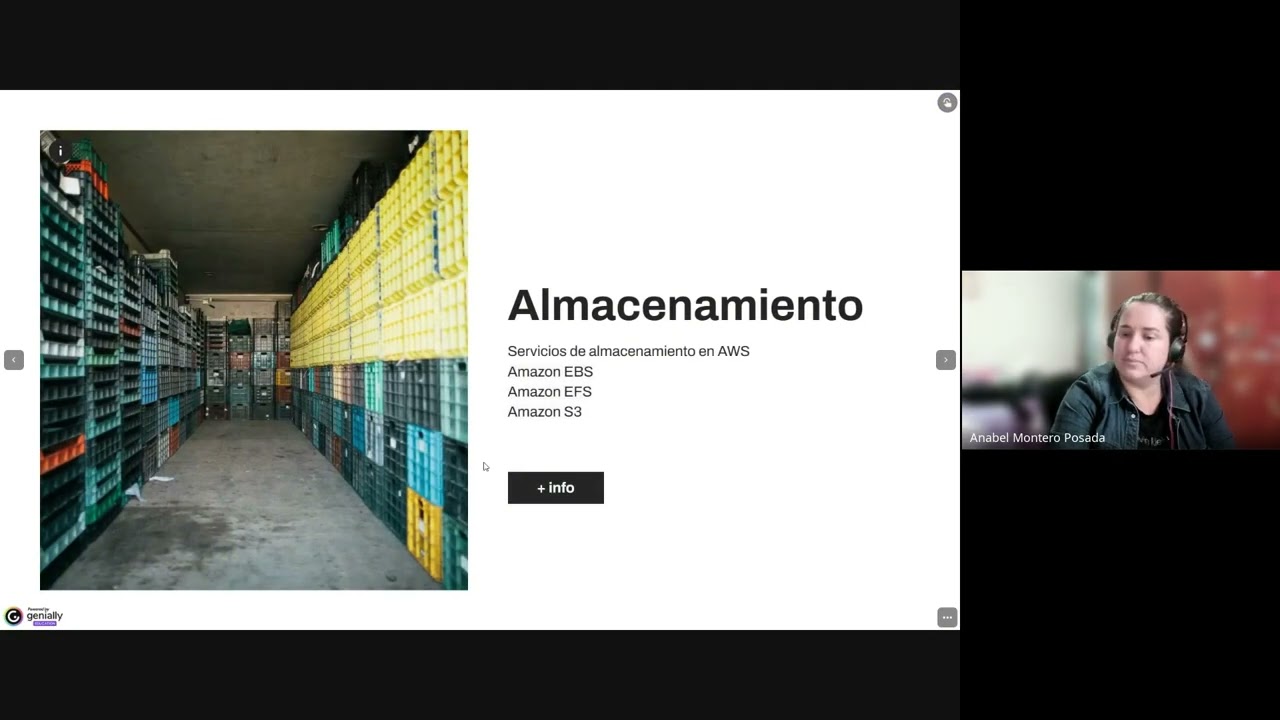Screen dimensions: 1280x720
Task: Open the three-dot options menu
Action: 947,617
